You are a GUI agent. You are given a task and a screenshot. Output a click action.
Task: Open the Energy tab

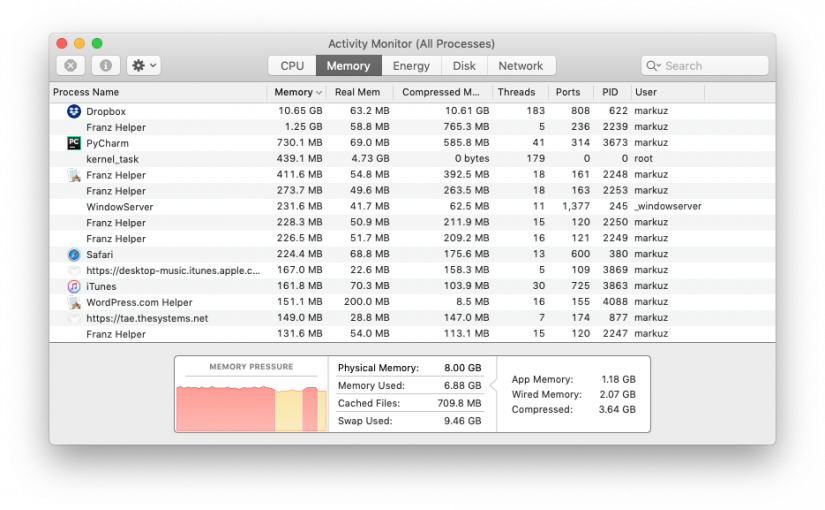[411, 66]
